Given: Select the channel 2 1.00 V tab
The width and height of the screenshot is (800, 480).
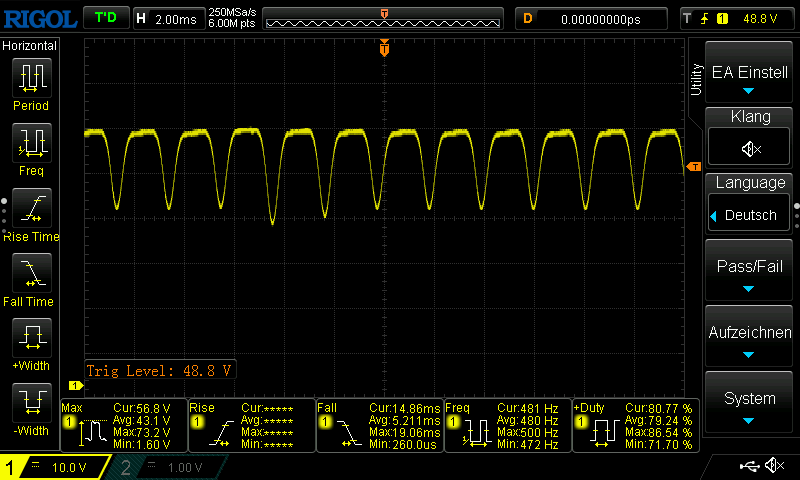Looking at the screenshot, I should point(166,467).
